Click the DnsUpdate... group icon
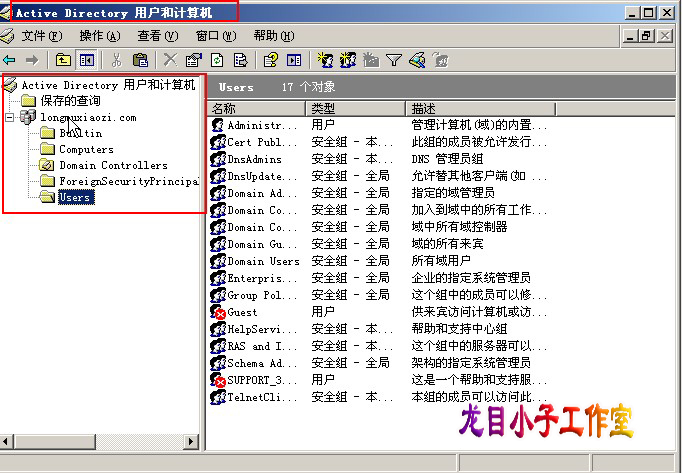 217,176
